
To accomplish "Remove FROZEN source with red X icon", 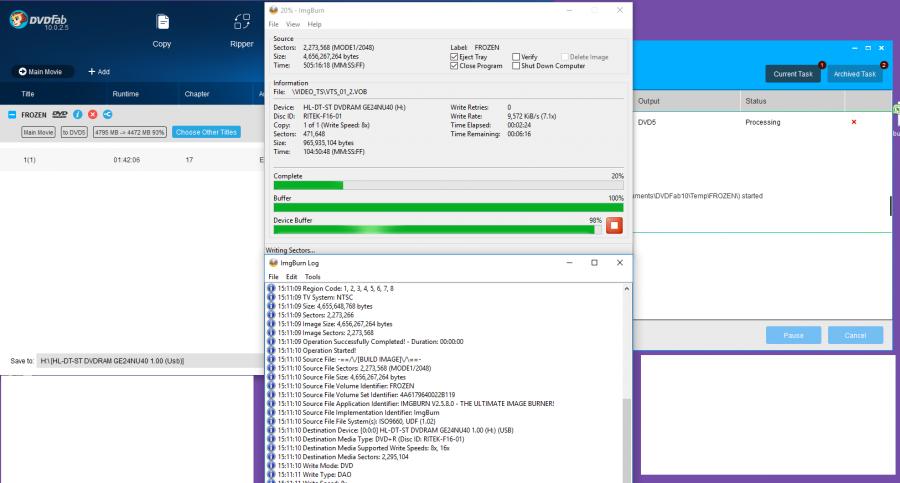I will [x=92, y=115].
